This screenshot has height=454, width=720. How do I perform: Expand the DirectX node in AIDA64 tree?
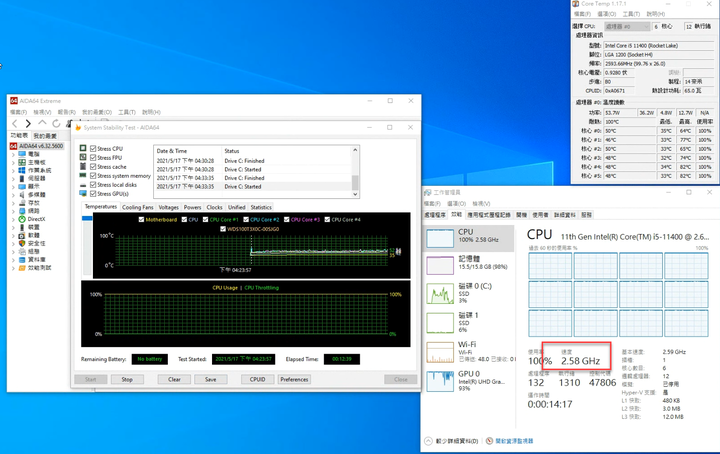(13, 219)
